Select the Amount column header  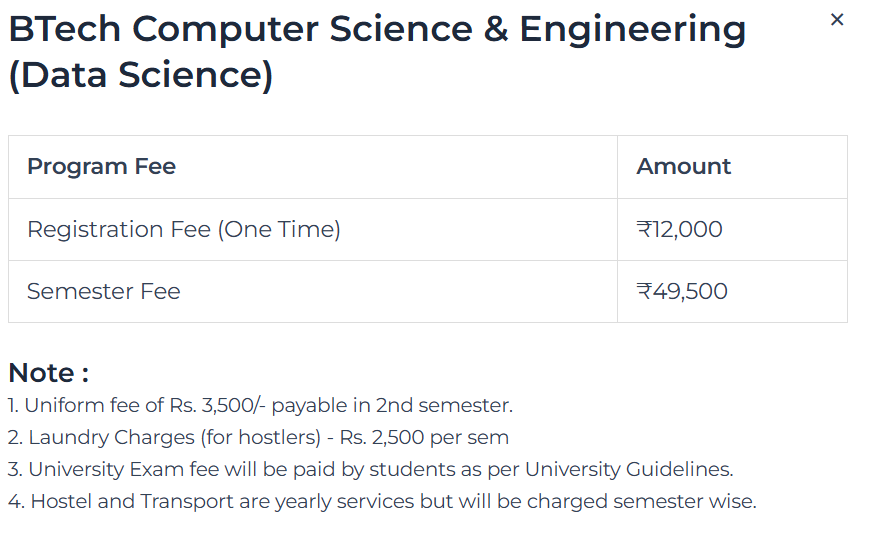(684, 167)
